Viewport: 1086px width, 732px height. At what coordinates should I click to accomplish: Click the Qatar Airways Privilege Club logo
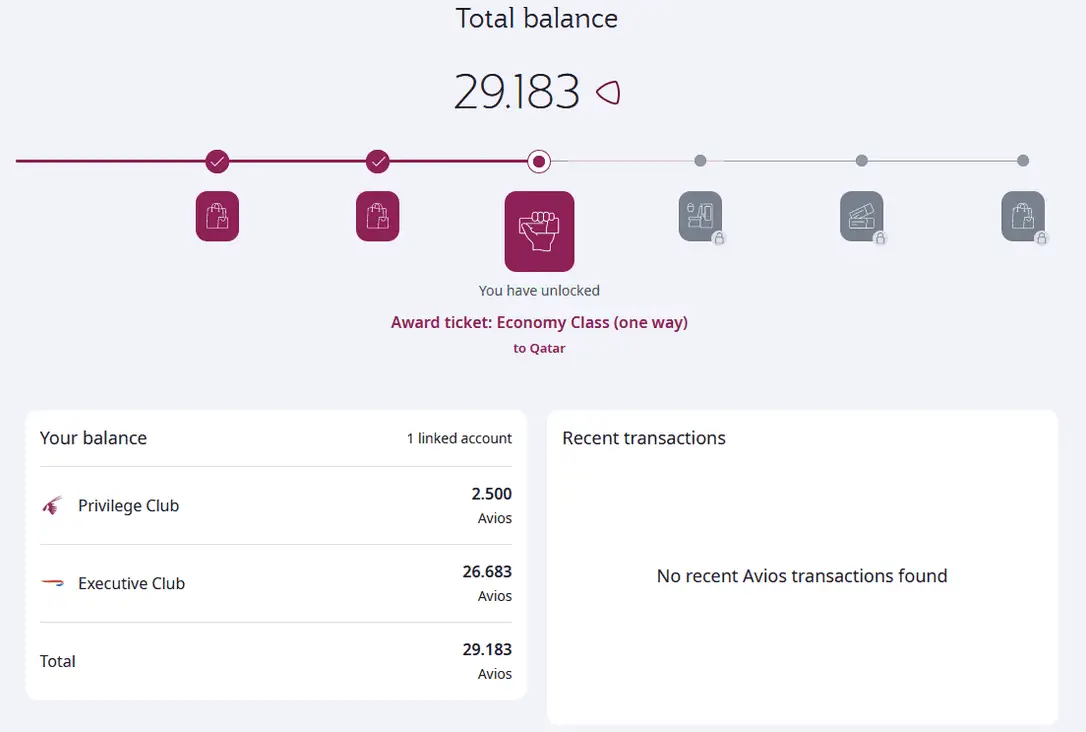[x=52, y=506]
